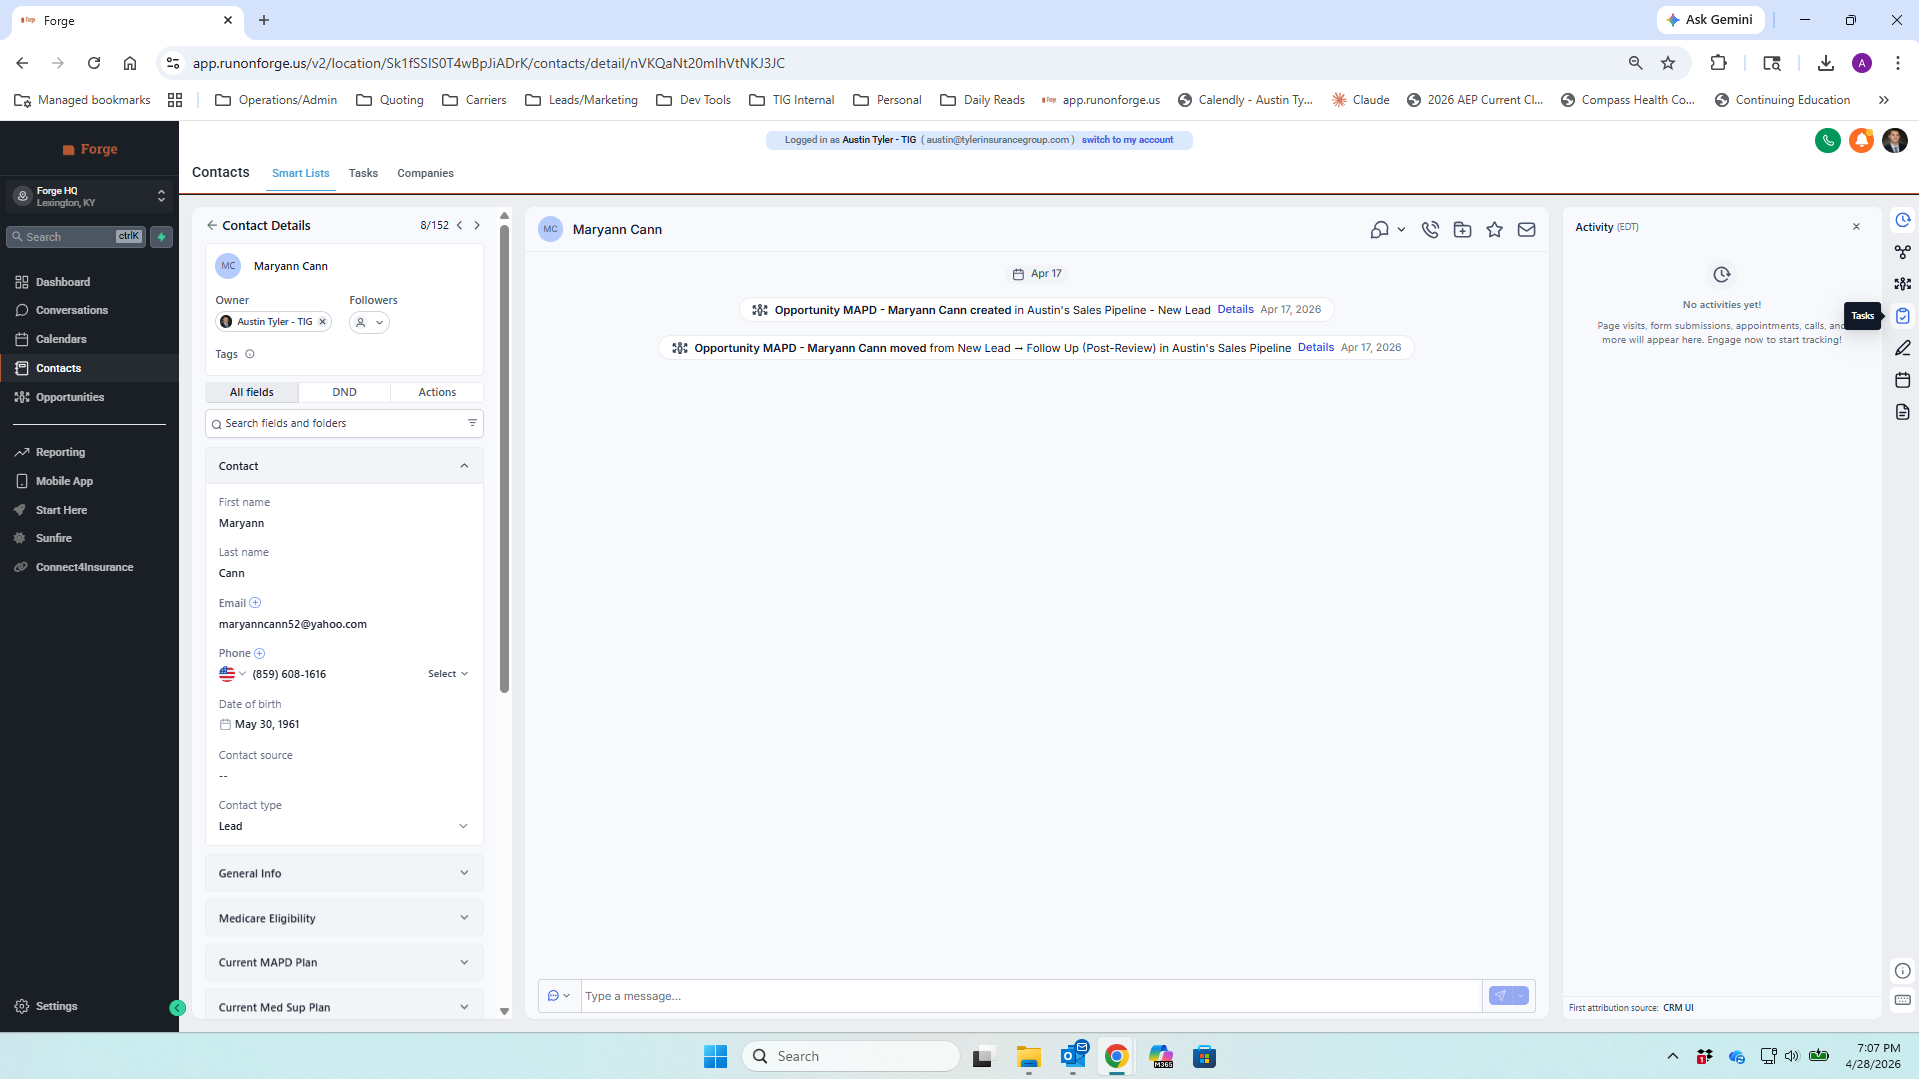Viewport: 1919px width, 1079px height.
Task: Click the add-to-folder icon in conversation header
Action: point(1462,230)
